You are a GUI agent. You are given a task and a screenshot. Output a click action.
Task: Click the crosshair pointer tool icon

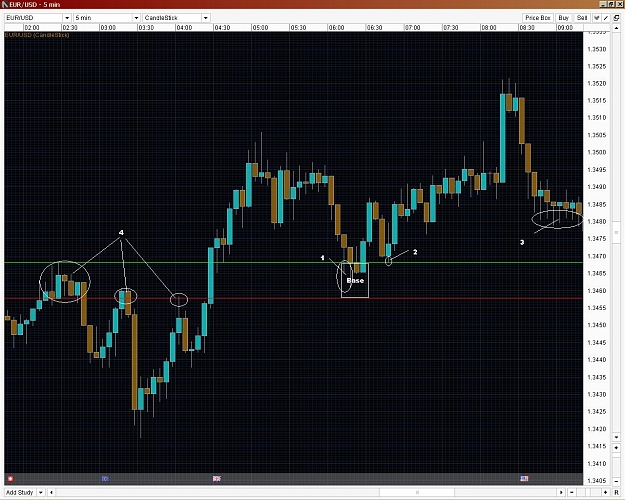[x=597, y=18]
